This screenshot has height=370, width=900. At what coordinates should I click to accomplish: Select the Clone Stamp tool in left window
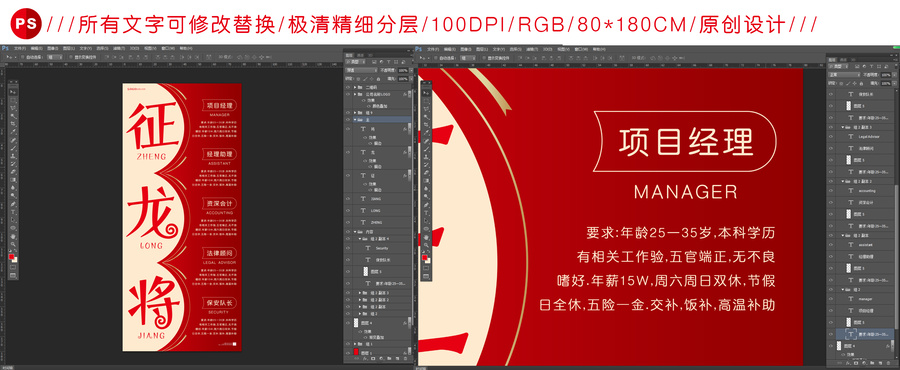tap(13, 156)
